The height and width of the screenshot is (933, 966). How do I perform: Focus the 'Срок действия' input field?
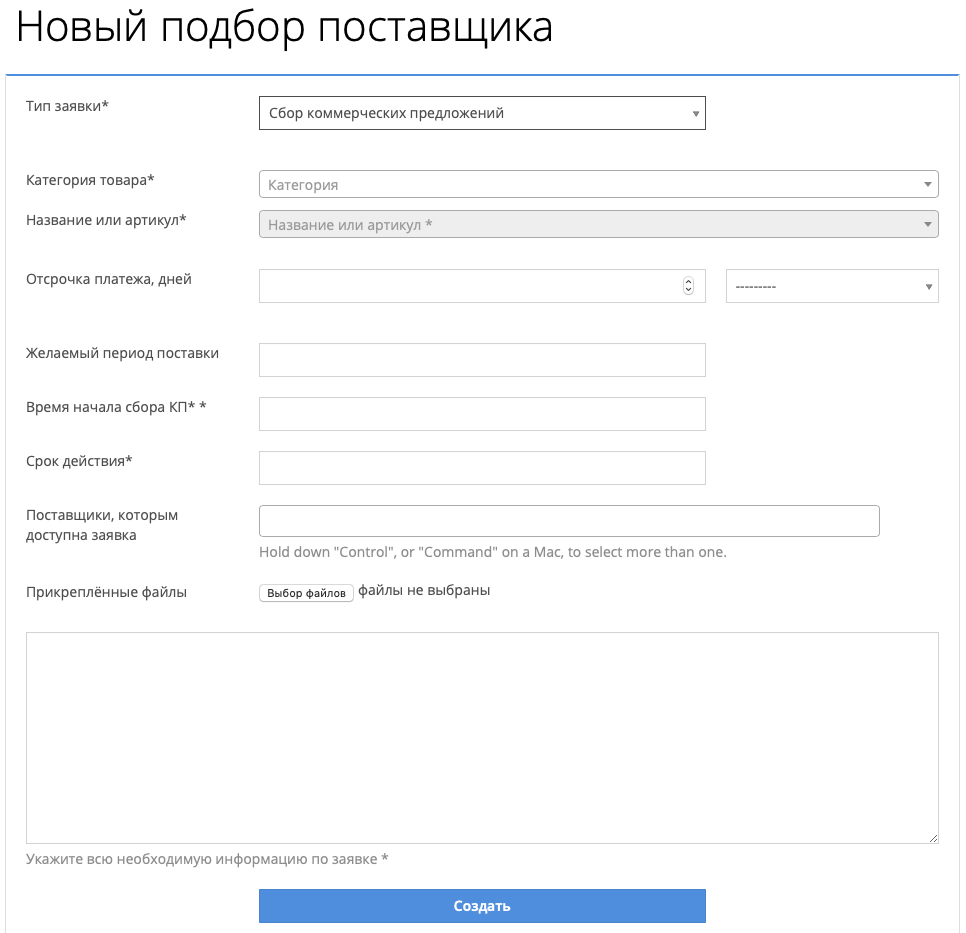[x=481, y=468]
